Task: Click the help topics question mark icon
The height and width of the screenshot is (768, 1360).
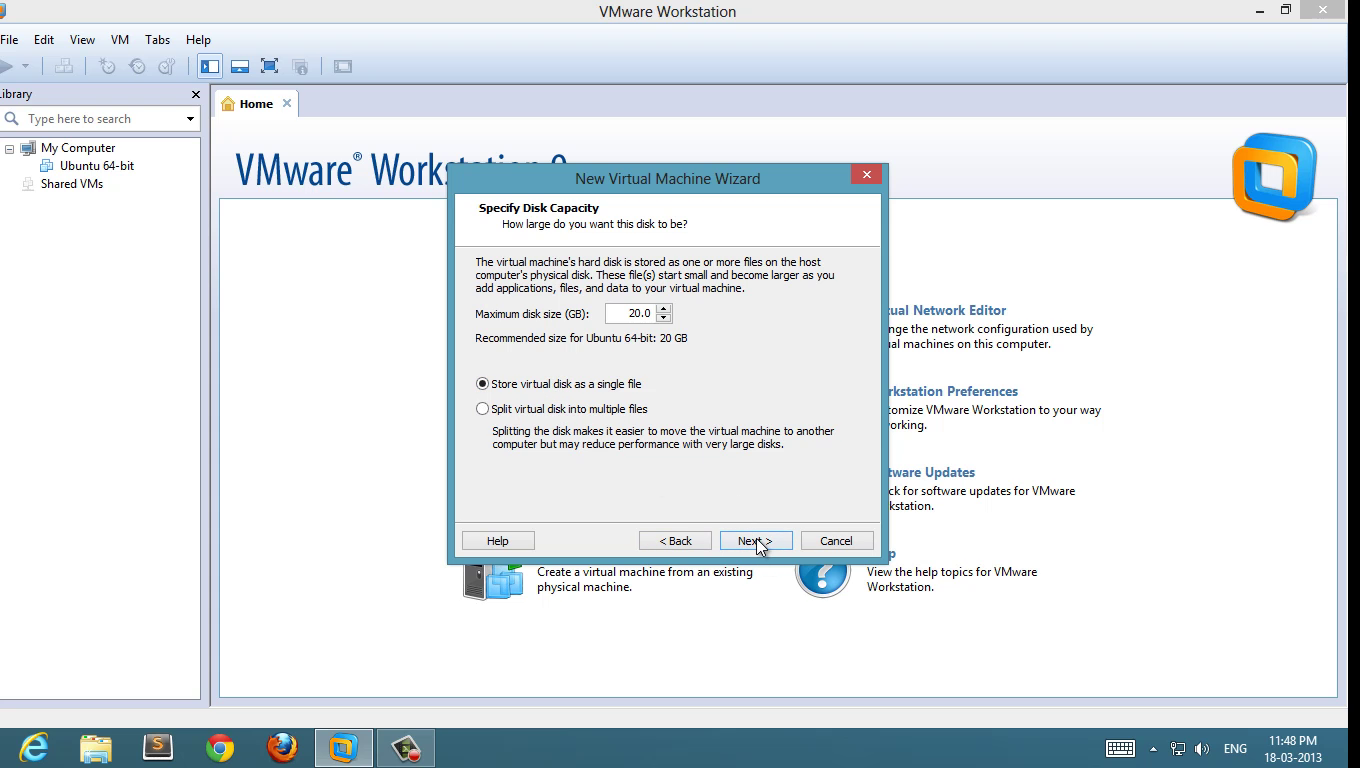Action: 822,575
